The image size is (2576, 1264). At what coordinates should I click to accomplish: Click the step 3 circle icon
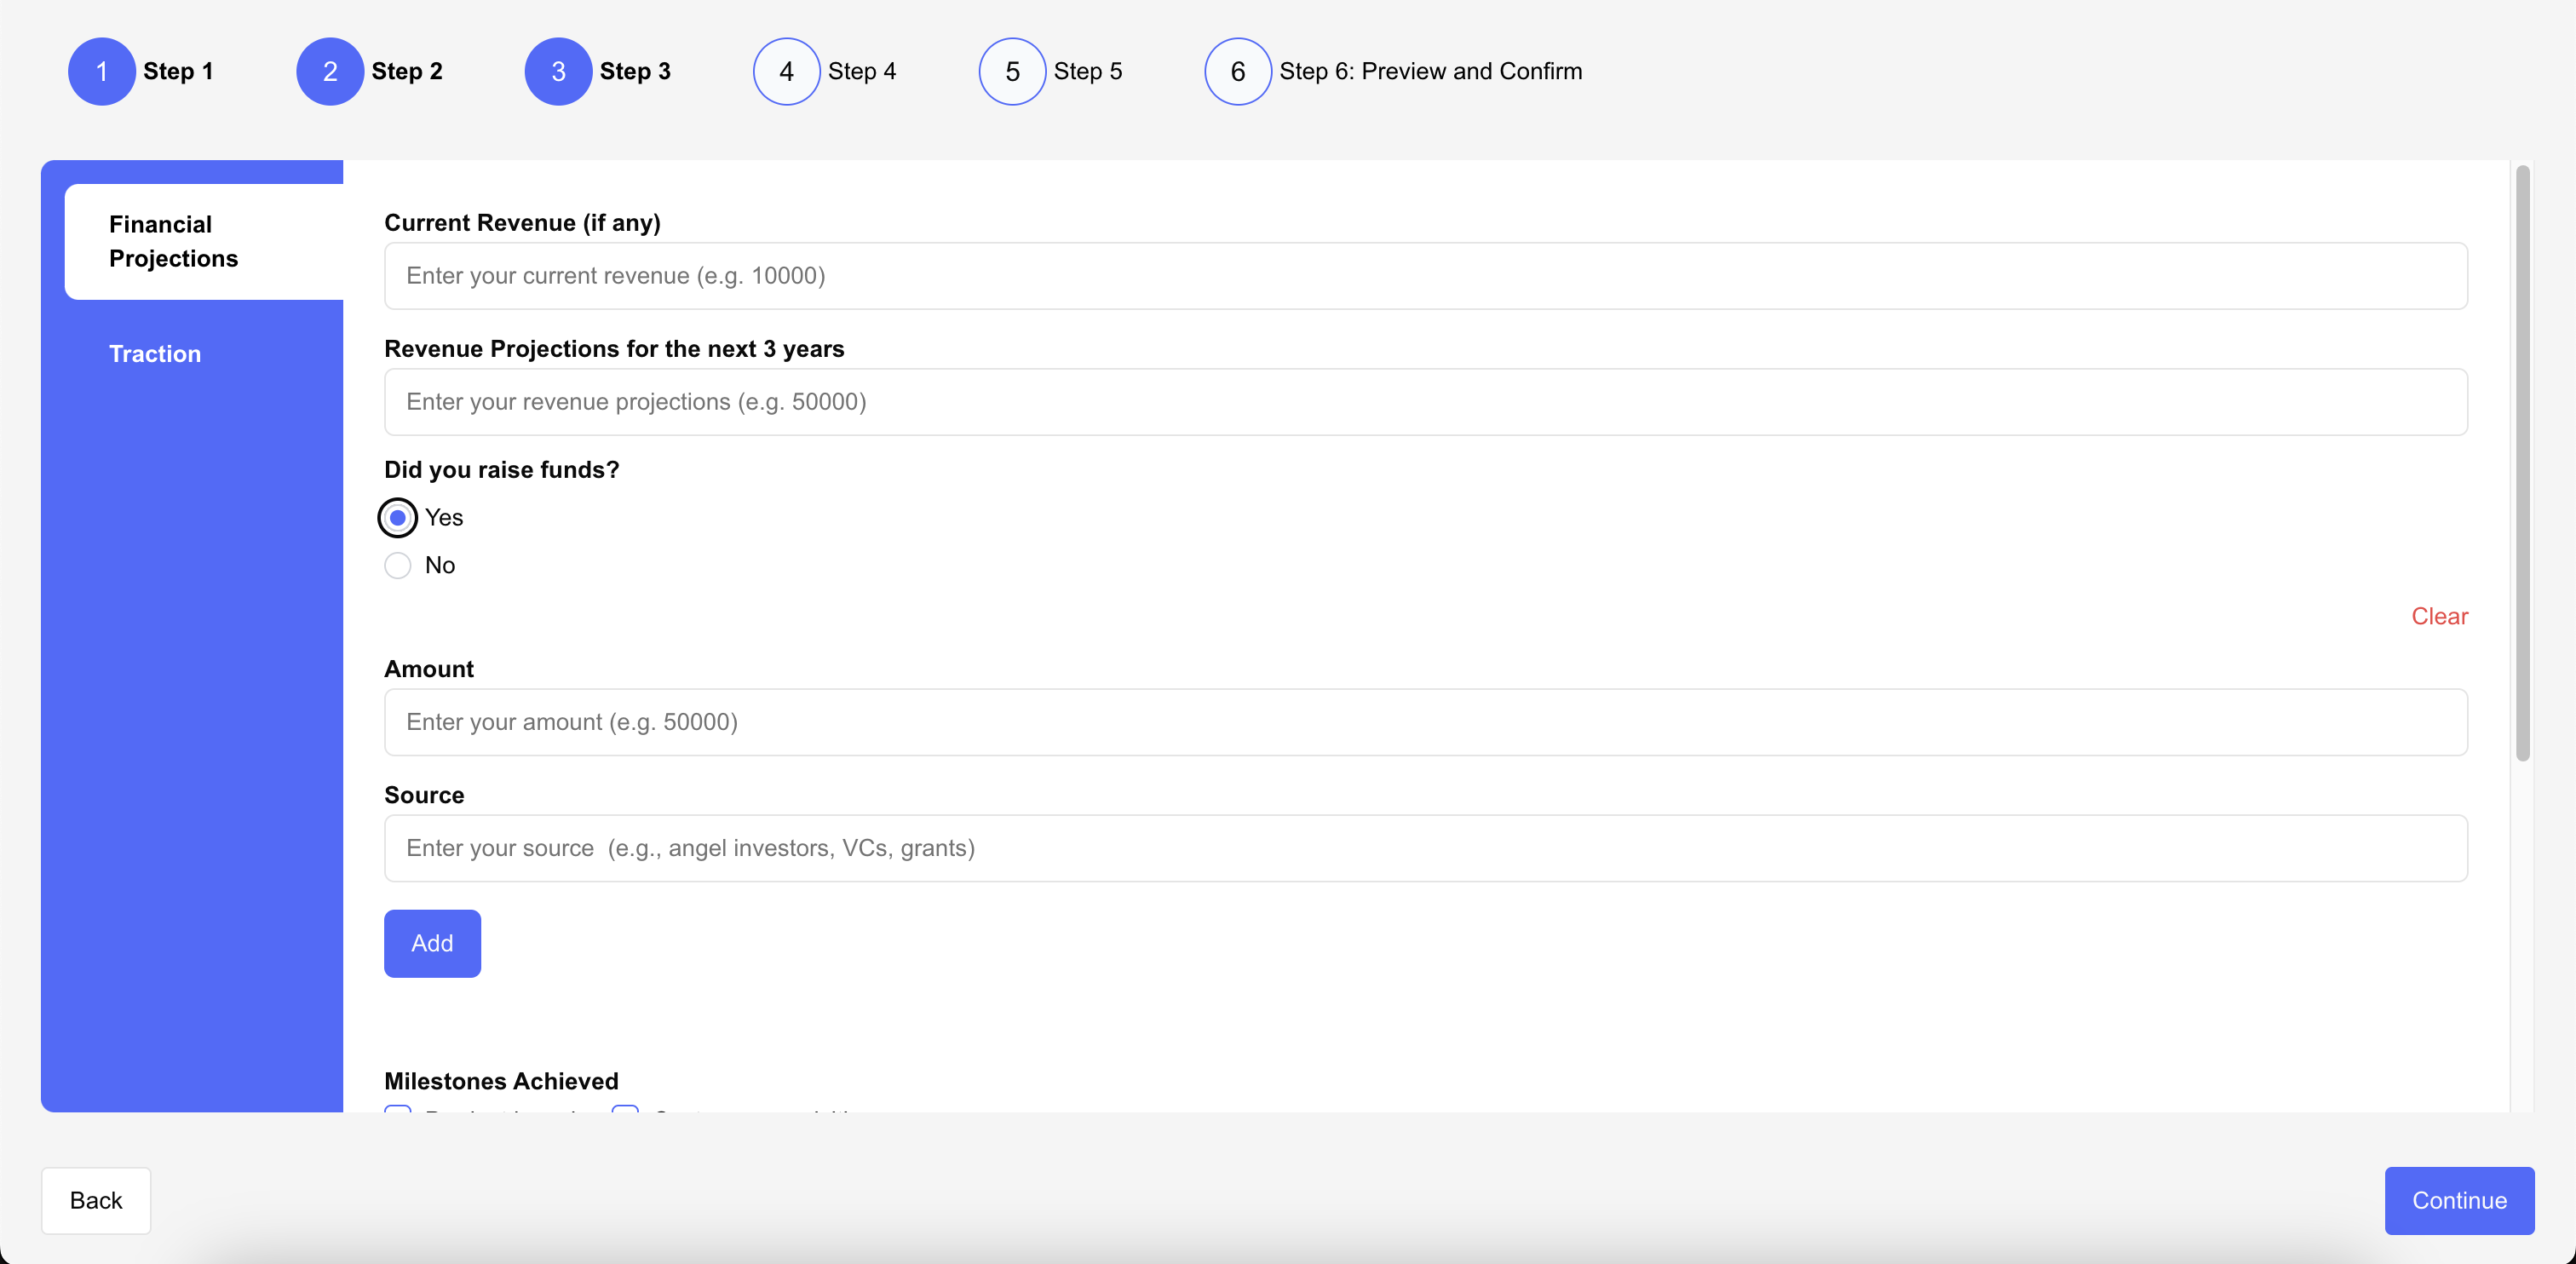pos(558,71)
